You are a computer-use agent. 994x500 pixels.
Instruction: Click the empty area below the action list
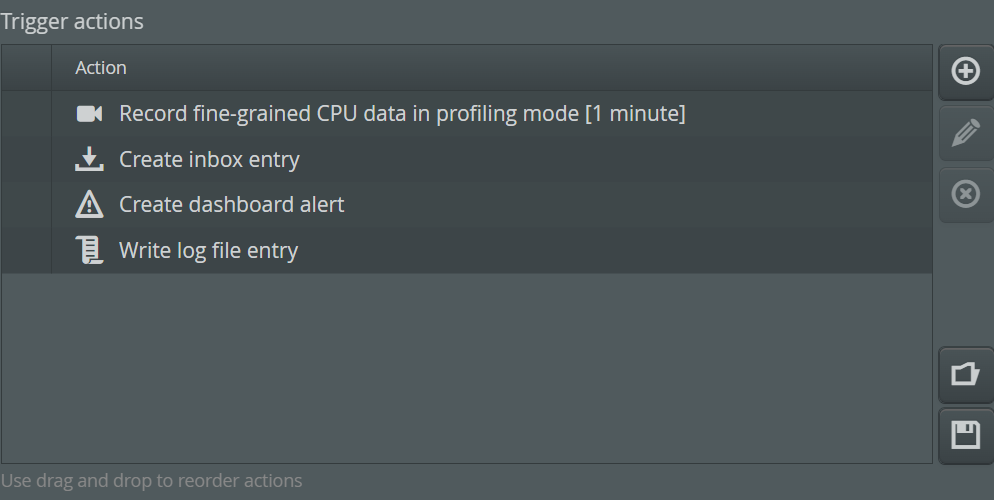466,367
